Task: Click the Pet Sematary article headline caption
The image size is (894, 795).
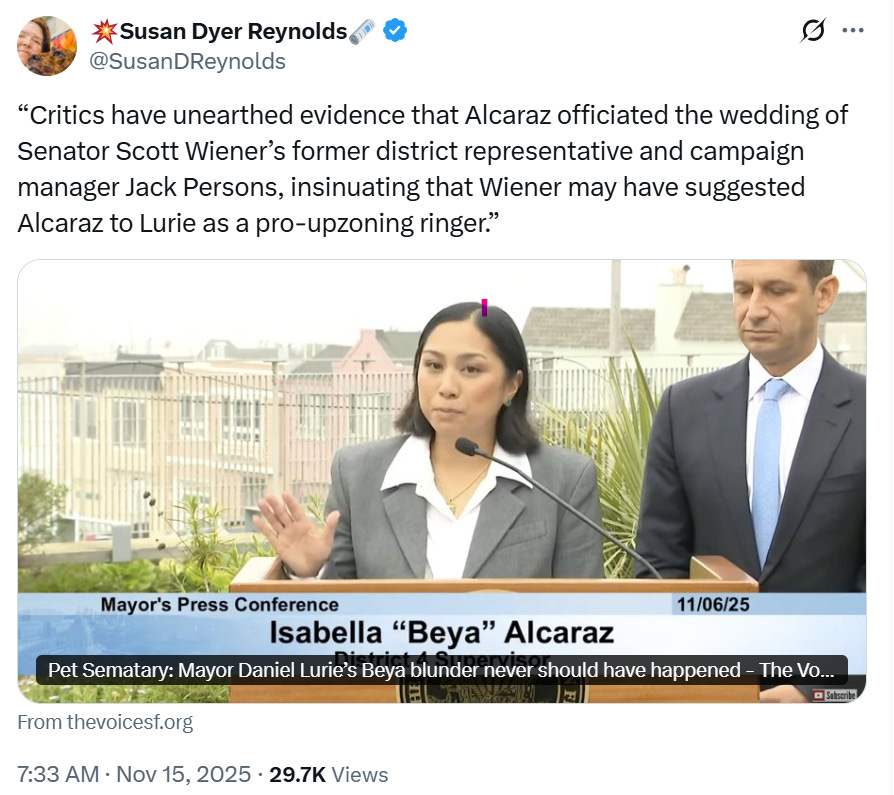Action: click(x=441, y=670)
